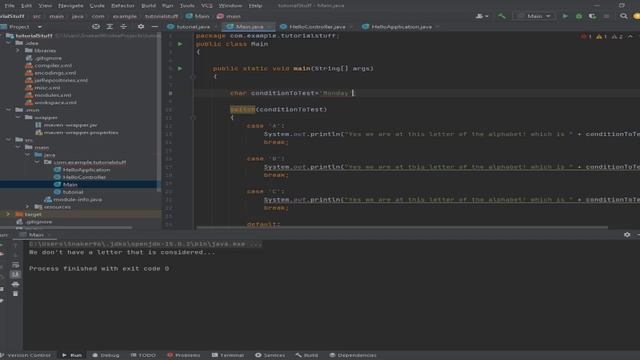The width and height of the screenshot is (640, 360).
Task: Run the application with the green Run button
Action: [565, 16]
